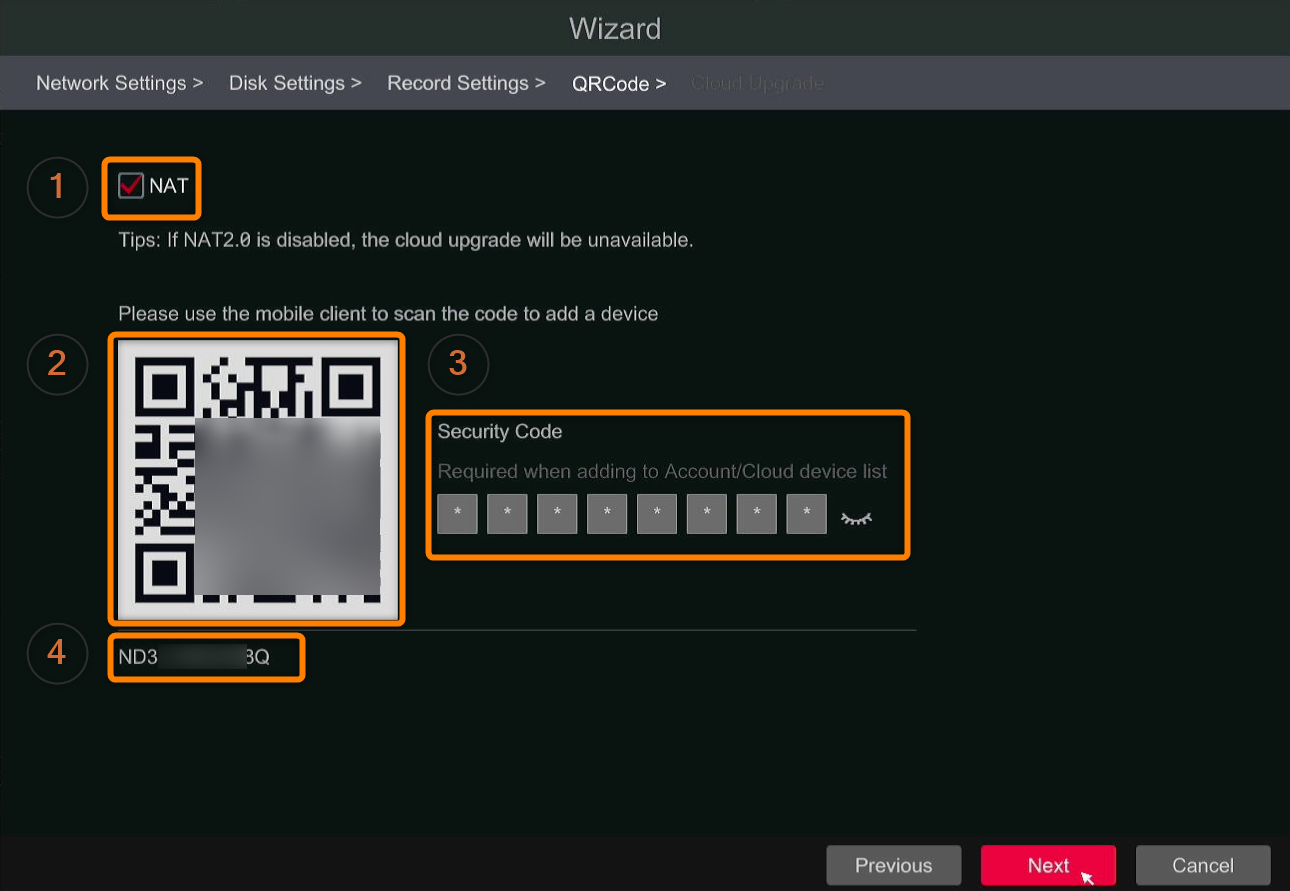Select the greyed-out Cloud Upgrade step
The width and height of the screenshot is (1290, 891).
pyautogui.click(x=757, y=83)
